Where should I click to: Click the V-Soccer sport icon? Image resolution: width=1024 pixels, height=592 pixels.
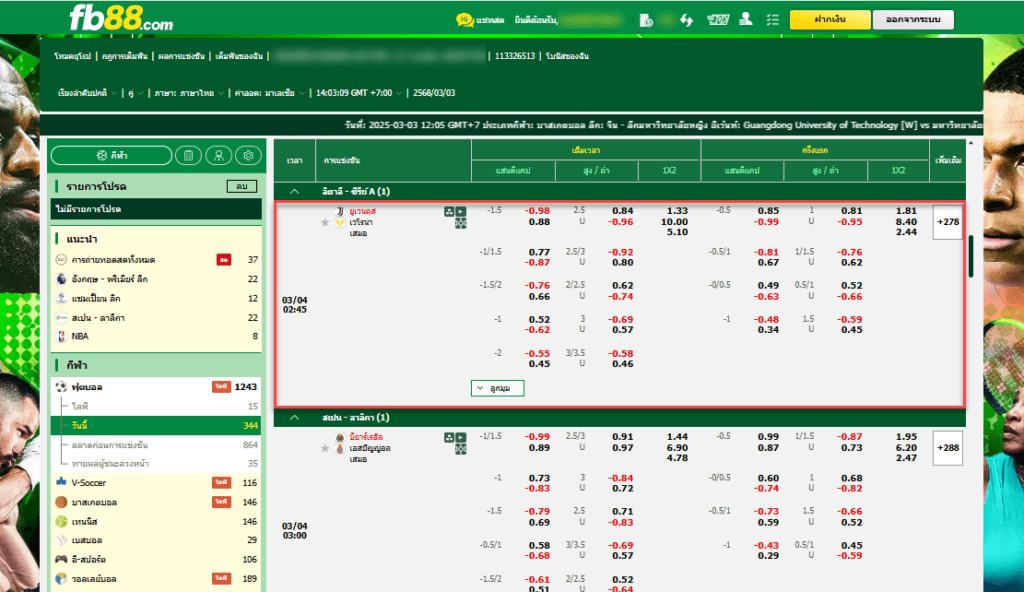[x=61, y=482]
